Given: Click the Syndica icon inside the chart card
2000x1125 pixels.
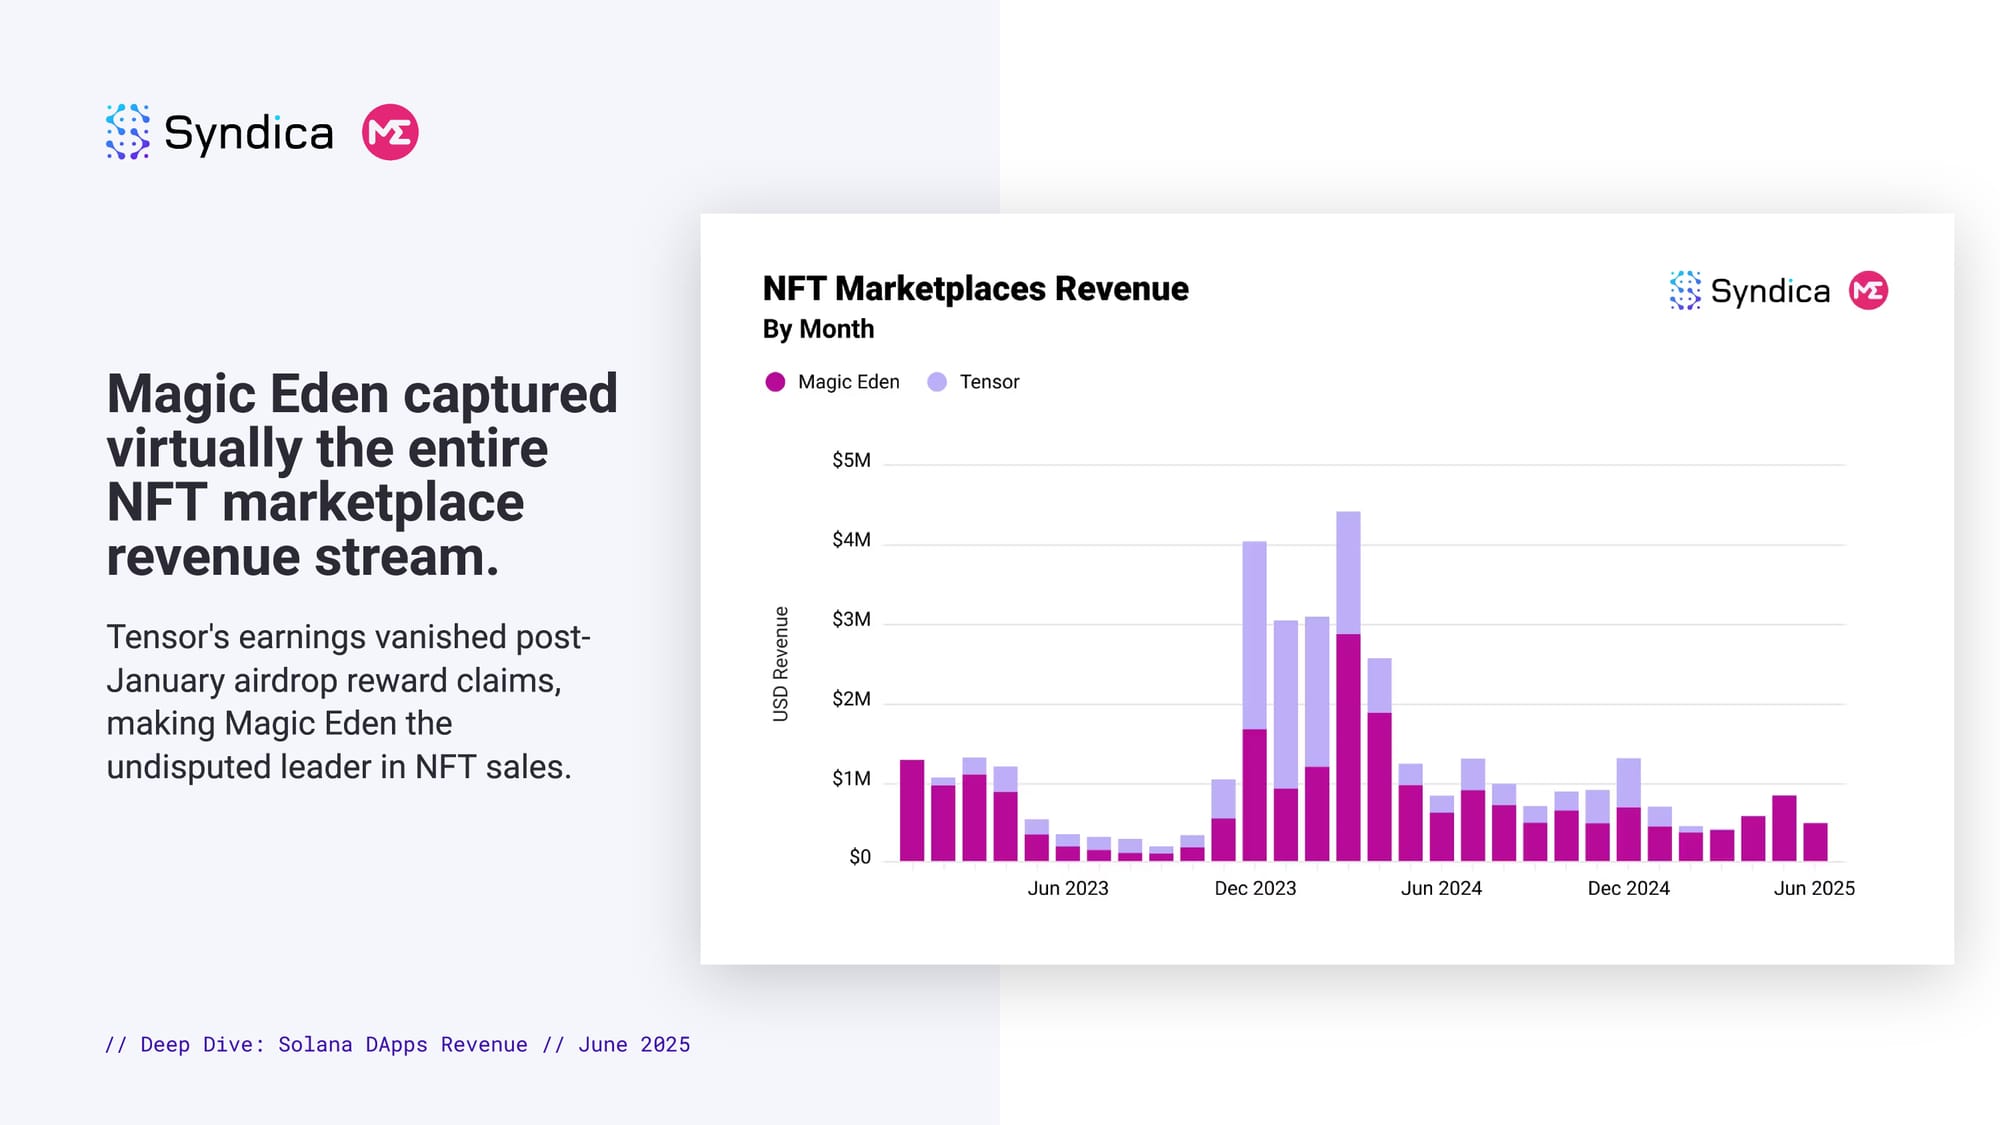Looking at the screenshot, I should (x=1685, y=291).
